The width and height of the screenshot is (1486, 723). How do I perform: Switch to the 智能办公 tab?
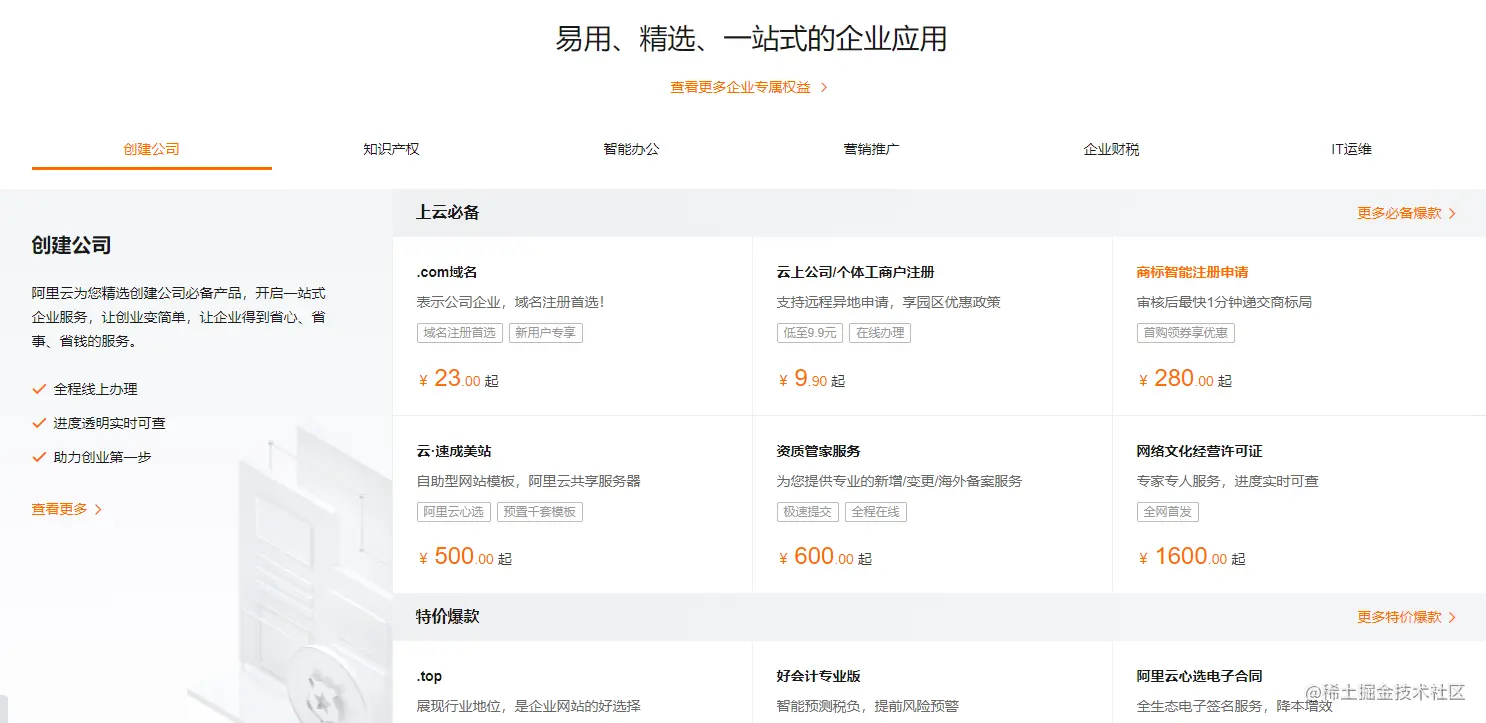click(632, 149)
